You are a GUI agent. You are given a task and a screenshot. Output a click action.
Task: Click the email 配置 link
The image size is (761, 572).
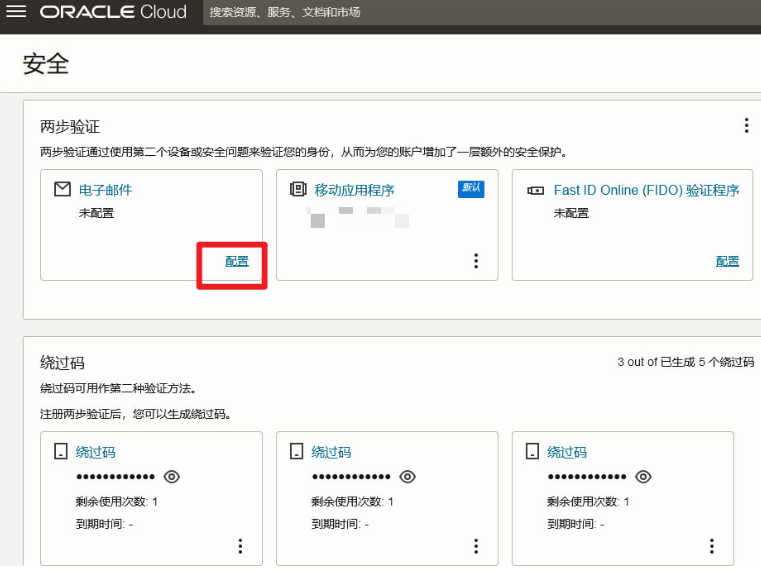pyautogui.click(x=237, y=261)
